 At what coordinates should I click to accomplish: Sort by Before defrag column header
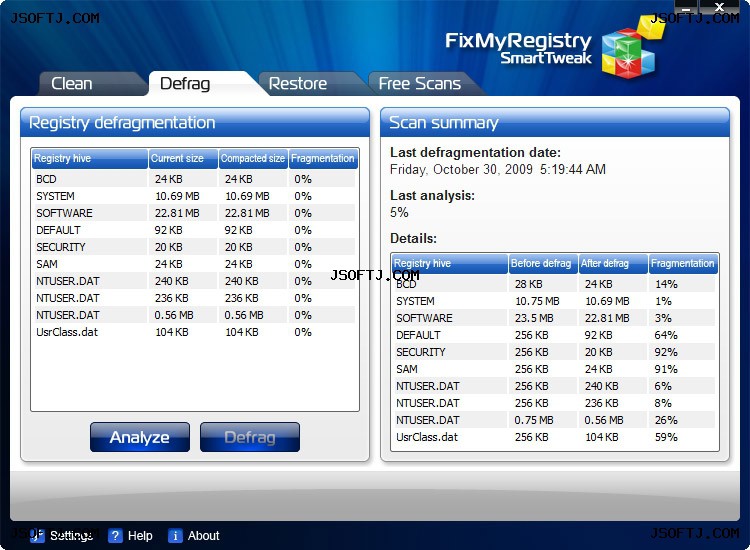click(543, 264)
